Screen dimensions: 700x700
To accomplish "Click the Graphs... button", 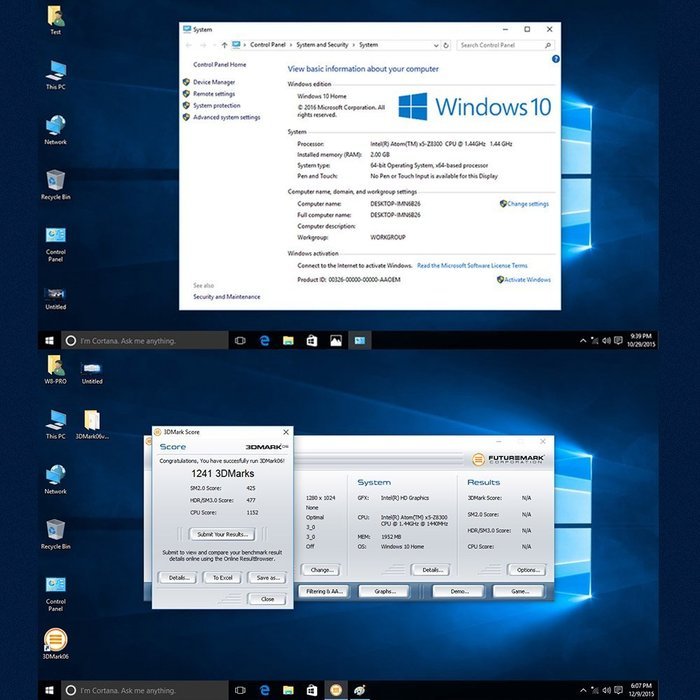I will pyautogui.click(x=384, y=591).
